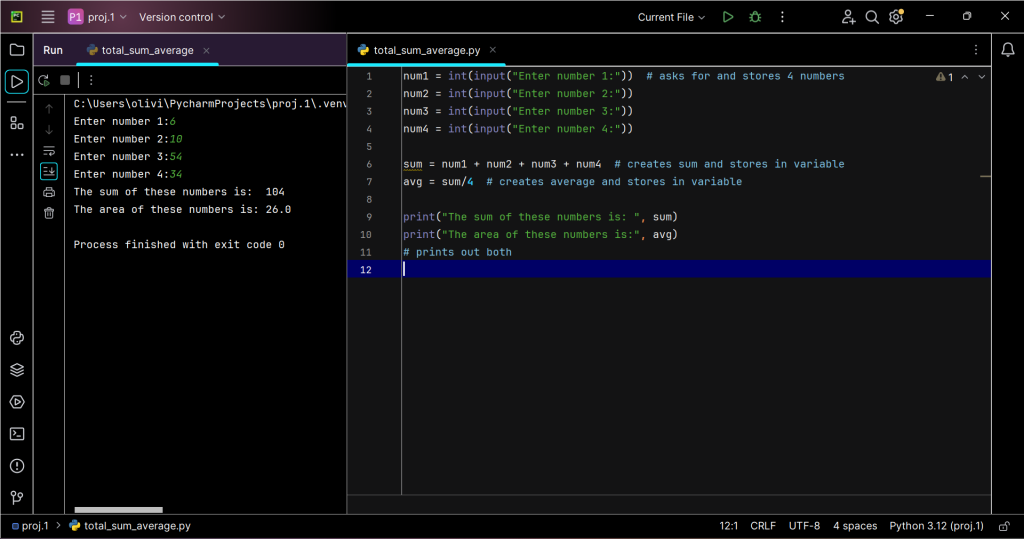Toggle scroll to end in console
The width and height of the screenshot is (1024, 539).
(49, 171)
